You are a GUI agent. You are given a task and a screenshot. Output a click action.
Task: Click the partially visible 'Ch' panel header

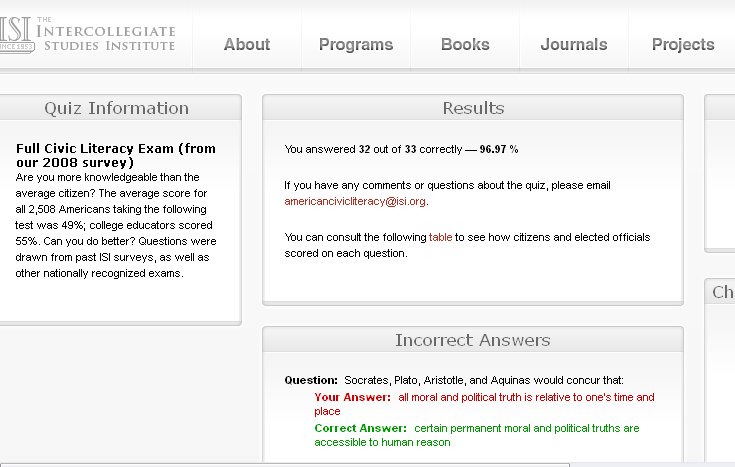(722, 292)
